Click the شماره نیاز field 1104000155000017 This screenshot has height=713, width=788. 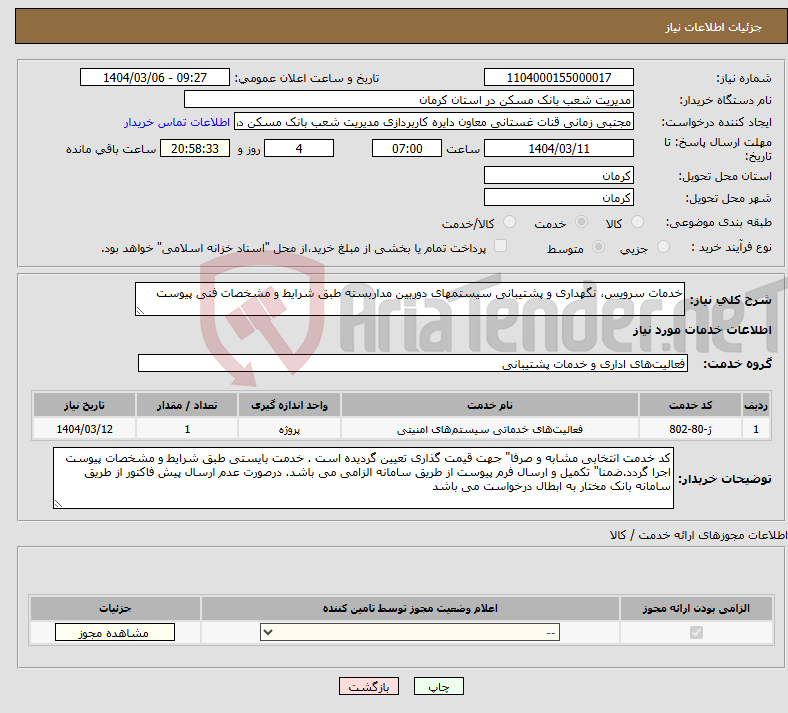point(558,77)
